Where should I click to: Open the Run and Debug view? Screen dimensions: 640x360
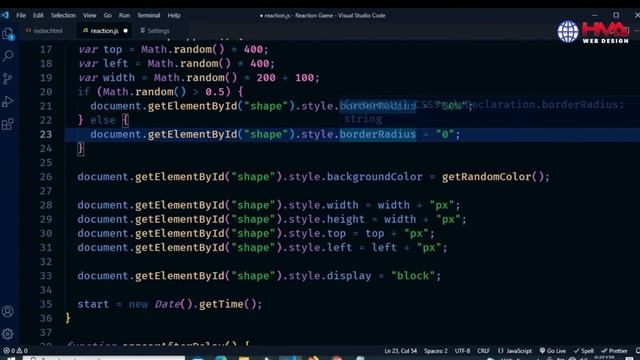coord(8,101)
